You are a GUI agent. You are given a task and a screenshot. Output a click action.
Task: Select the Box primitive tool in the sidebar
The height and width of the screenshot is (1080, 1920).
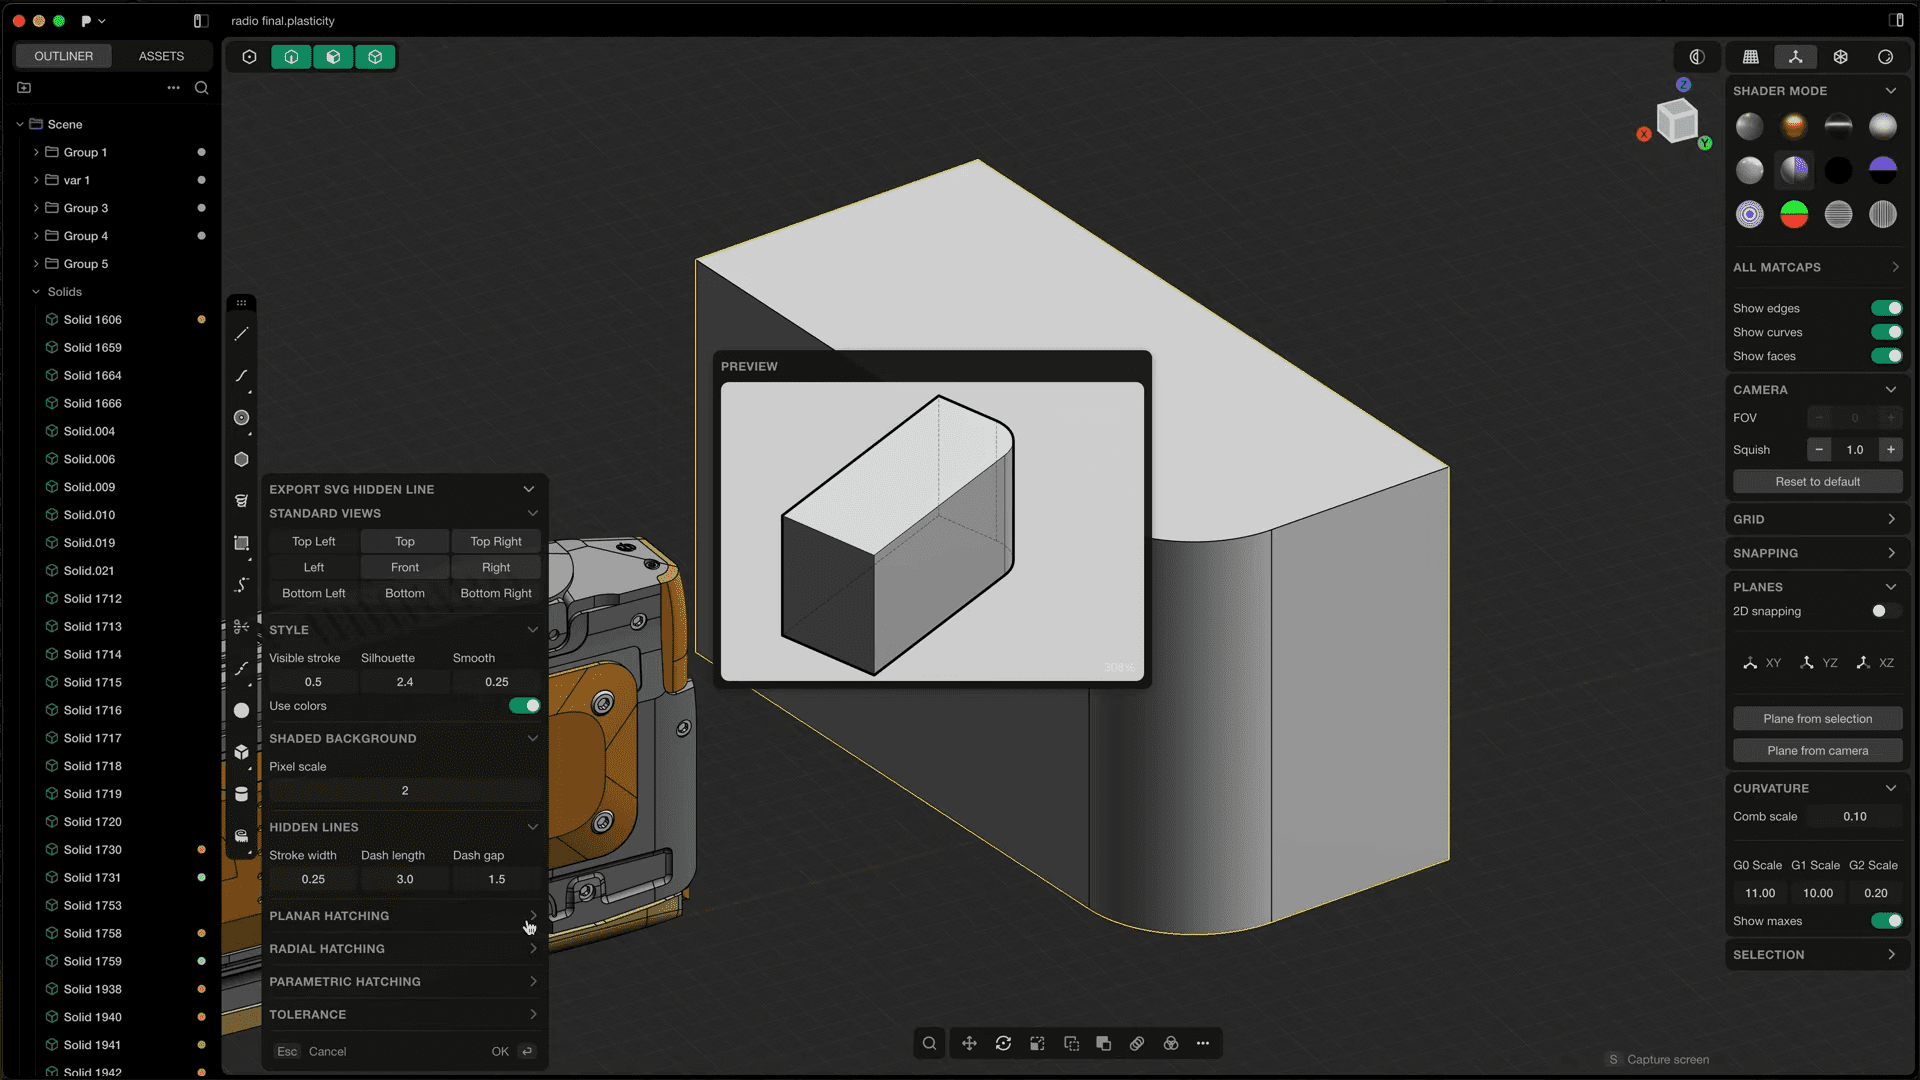(x=241, y=752)
